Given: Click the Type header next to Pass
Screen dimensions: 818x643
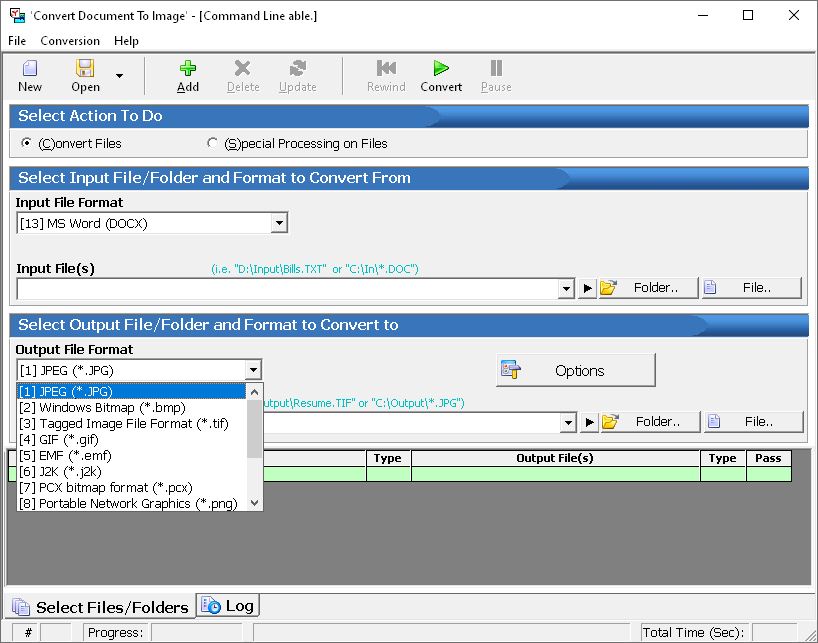Looking at the screenshot, I should (x=723, y=458).
